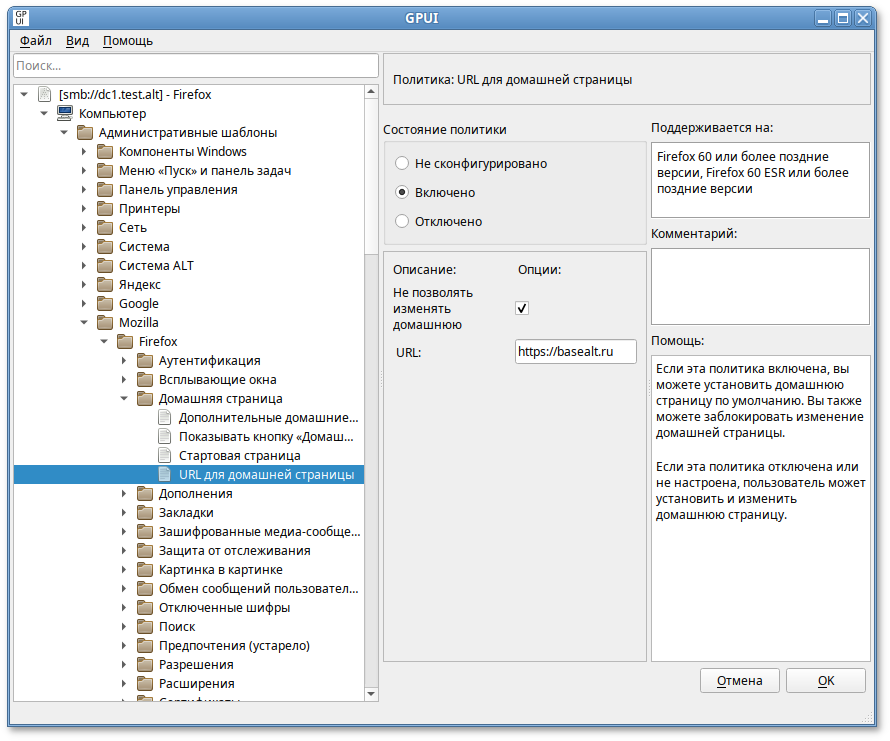Click the Google folder icon

(x=104, y=304)
